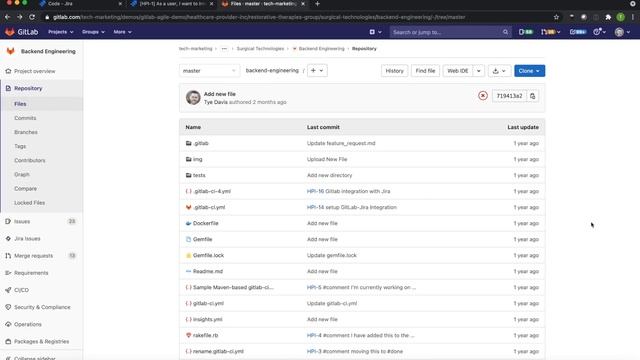Open the Projects menu
This screenshot has width=640, height=360.
[61, 32]
